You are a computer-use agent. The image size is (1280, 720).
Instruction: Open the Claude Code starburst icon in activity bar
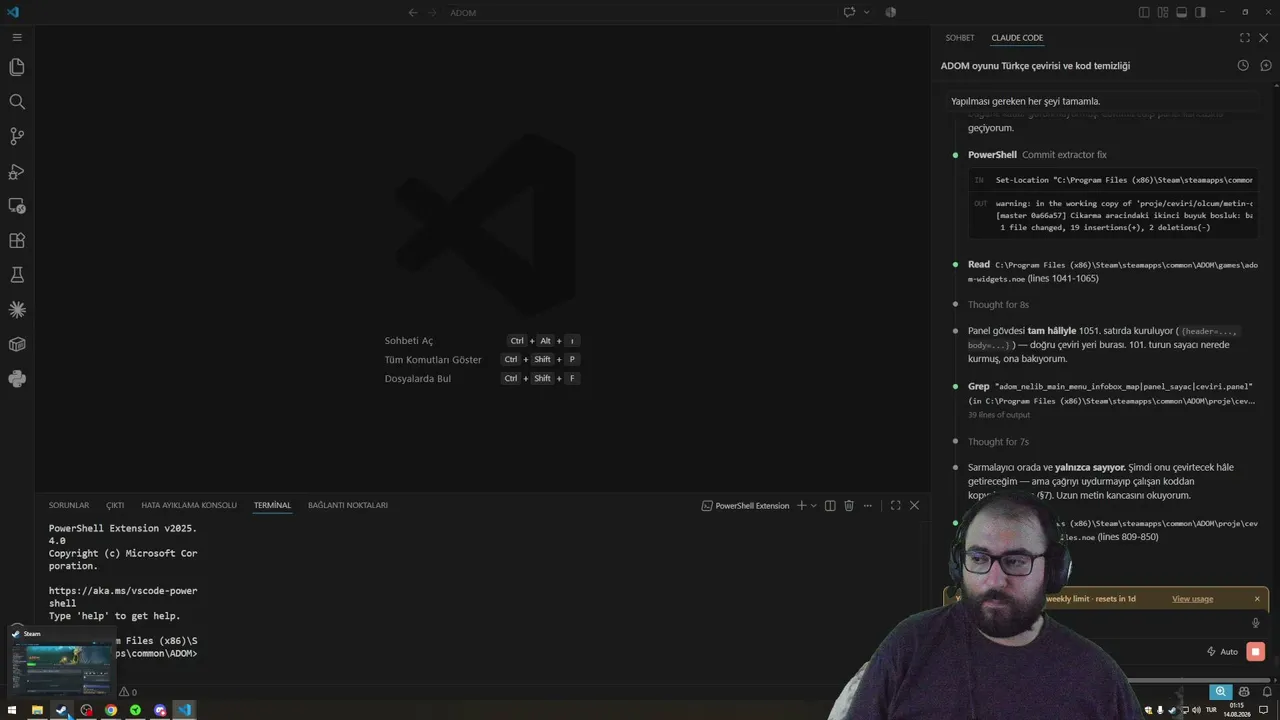[x=17, y=310]
